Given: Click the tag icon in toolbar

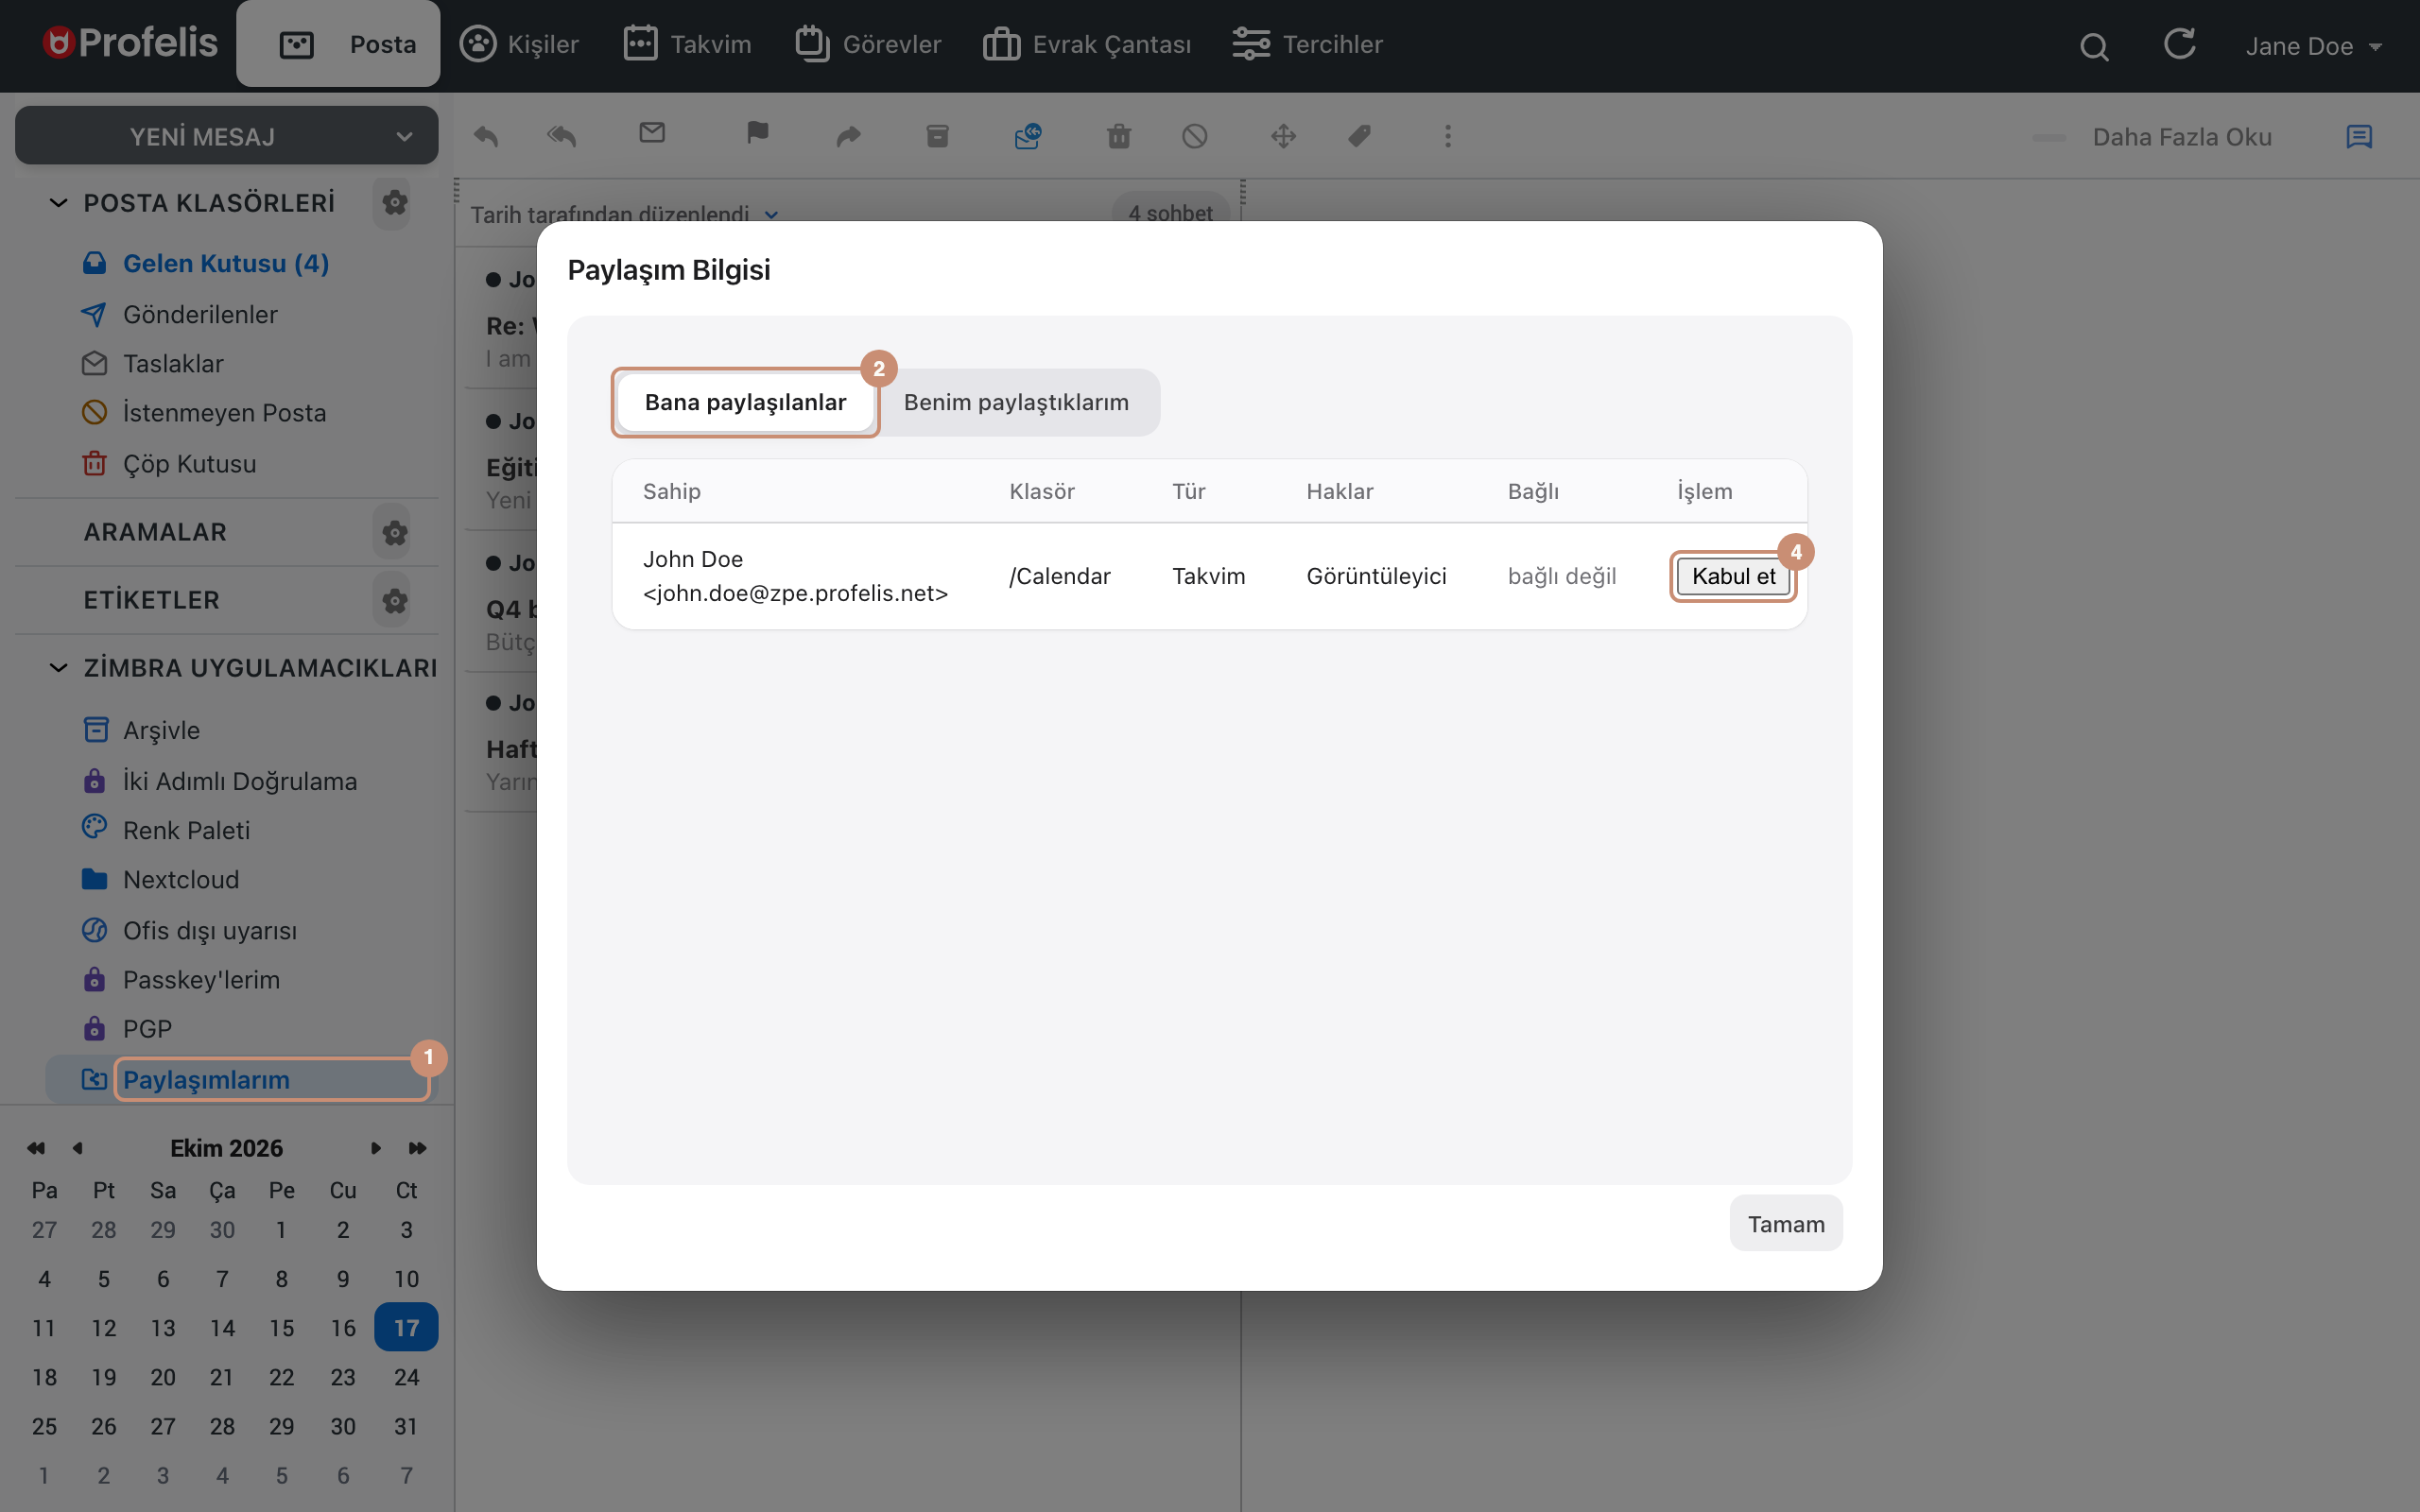Looking at the screenshot, I should click(1359, 136).
